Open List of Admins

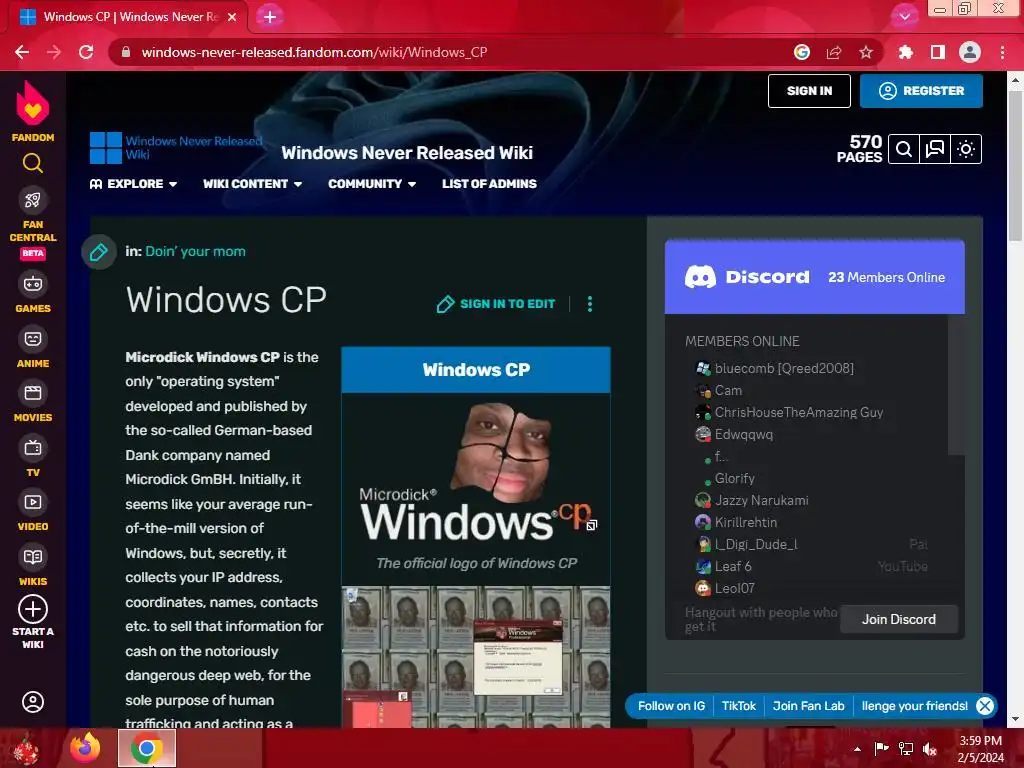(489, 184)
